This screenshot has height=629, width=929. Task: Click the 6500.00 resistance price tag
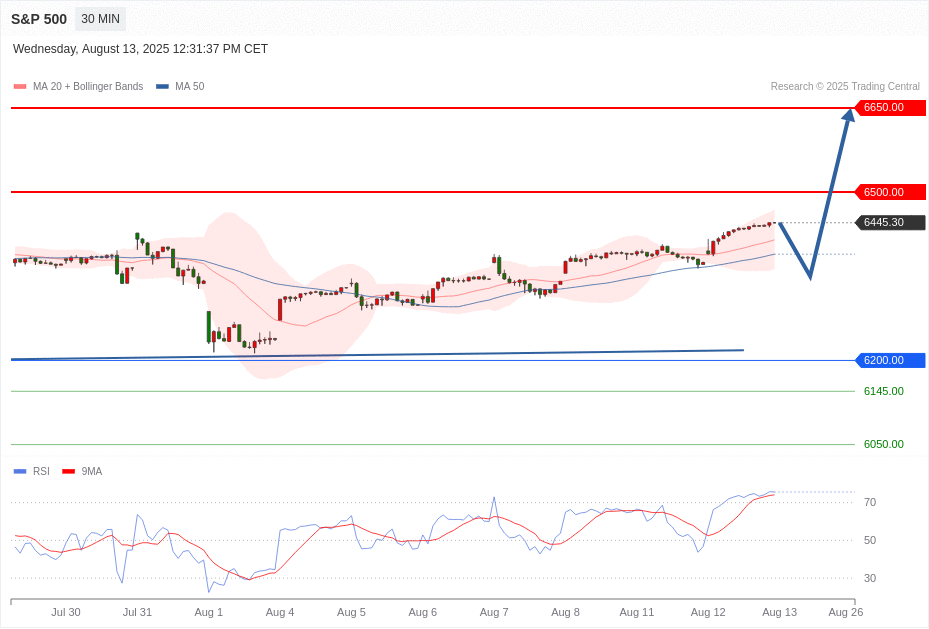coord(890,192)
